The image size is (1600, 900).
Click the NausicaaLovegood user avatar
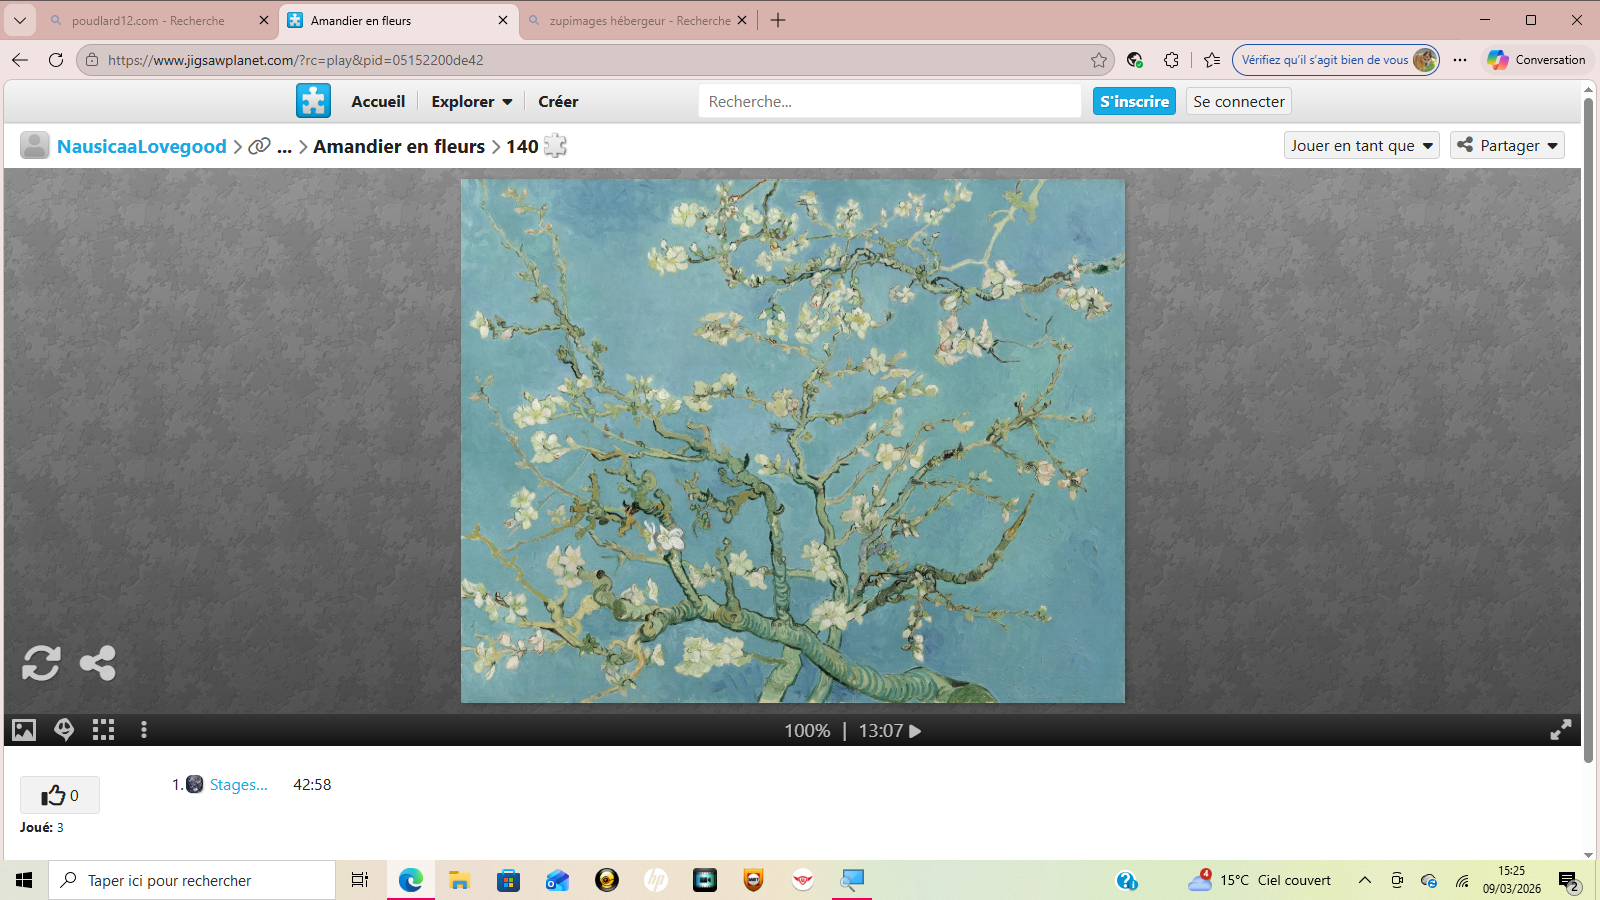tap(35, 146)
